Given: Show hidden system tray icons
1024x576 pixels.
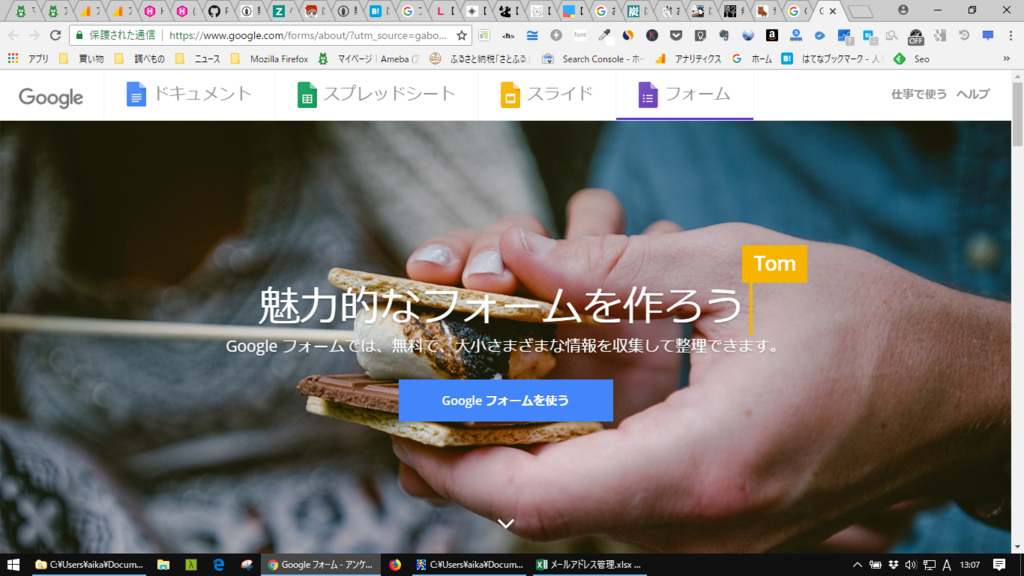Looking at the screenshot, I should pyautogui.click(x=857, y=565).
